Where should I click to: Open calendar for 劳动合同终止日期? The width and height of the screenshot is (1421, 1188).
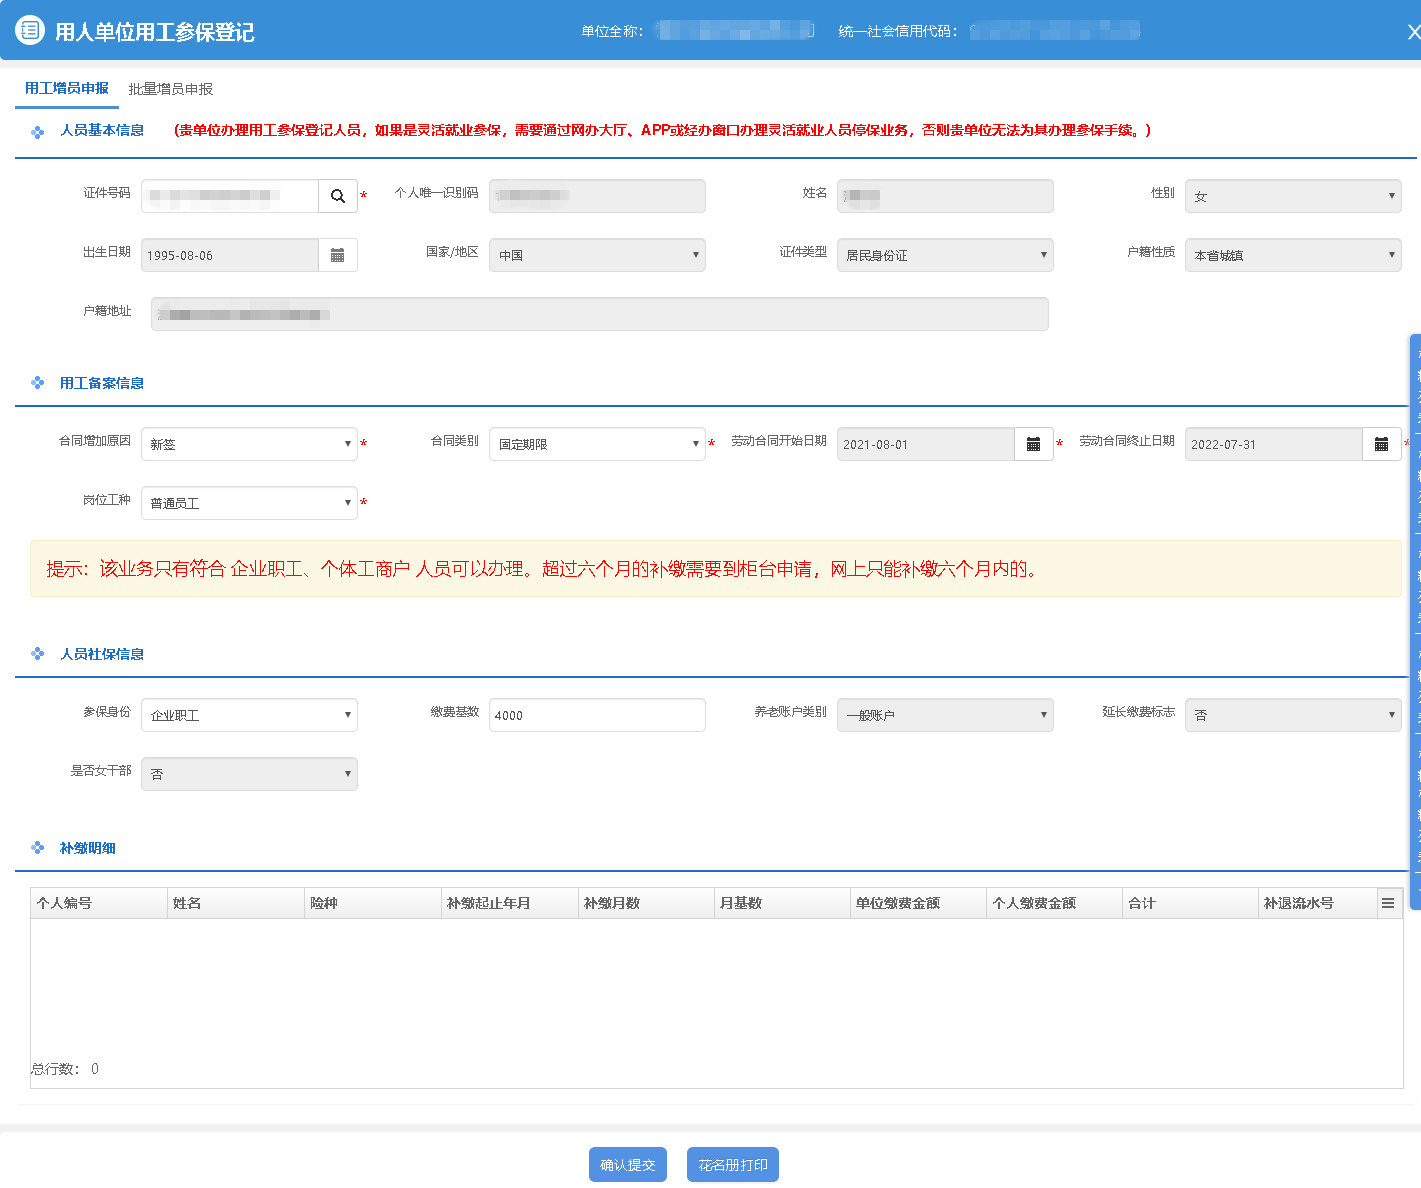pyautogui.click(x=1381, y=444)
